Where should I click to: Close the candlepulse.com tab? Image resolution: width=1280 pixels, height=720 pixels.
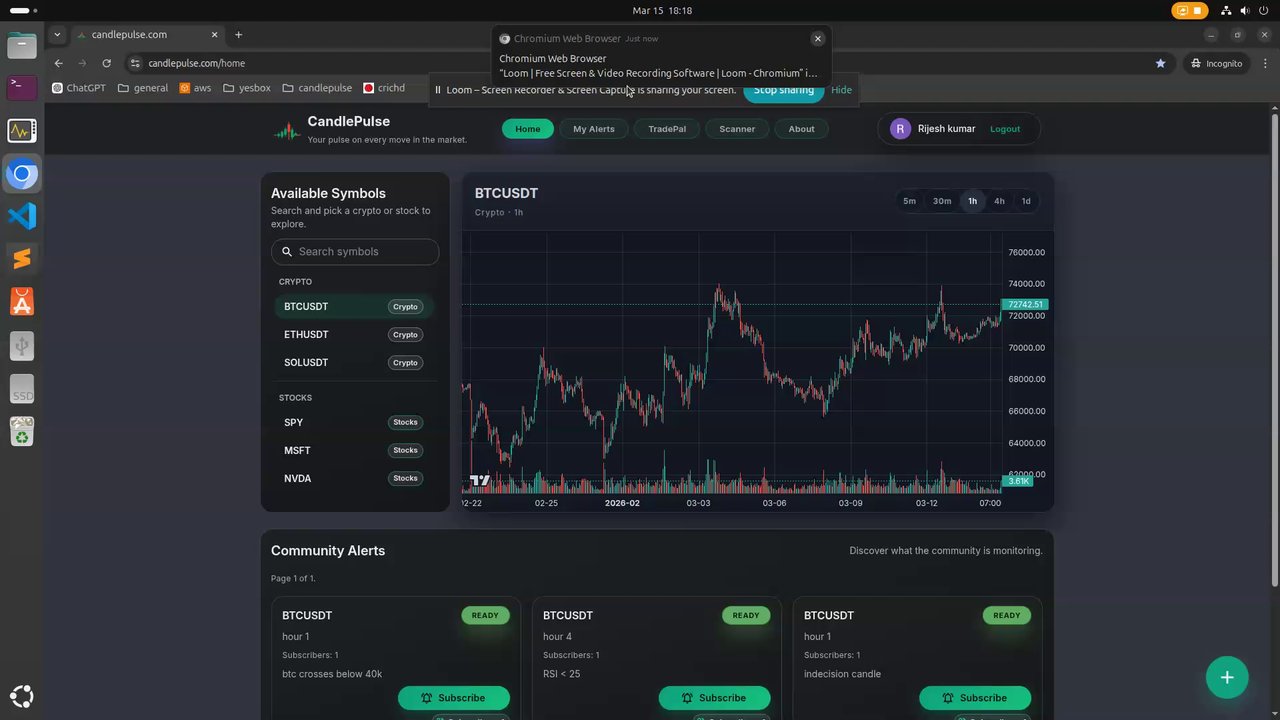(214, 35)
